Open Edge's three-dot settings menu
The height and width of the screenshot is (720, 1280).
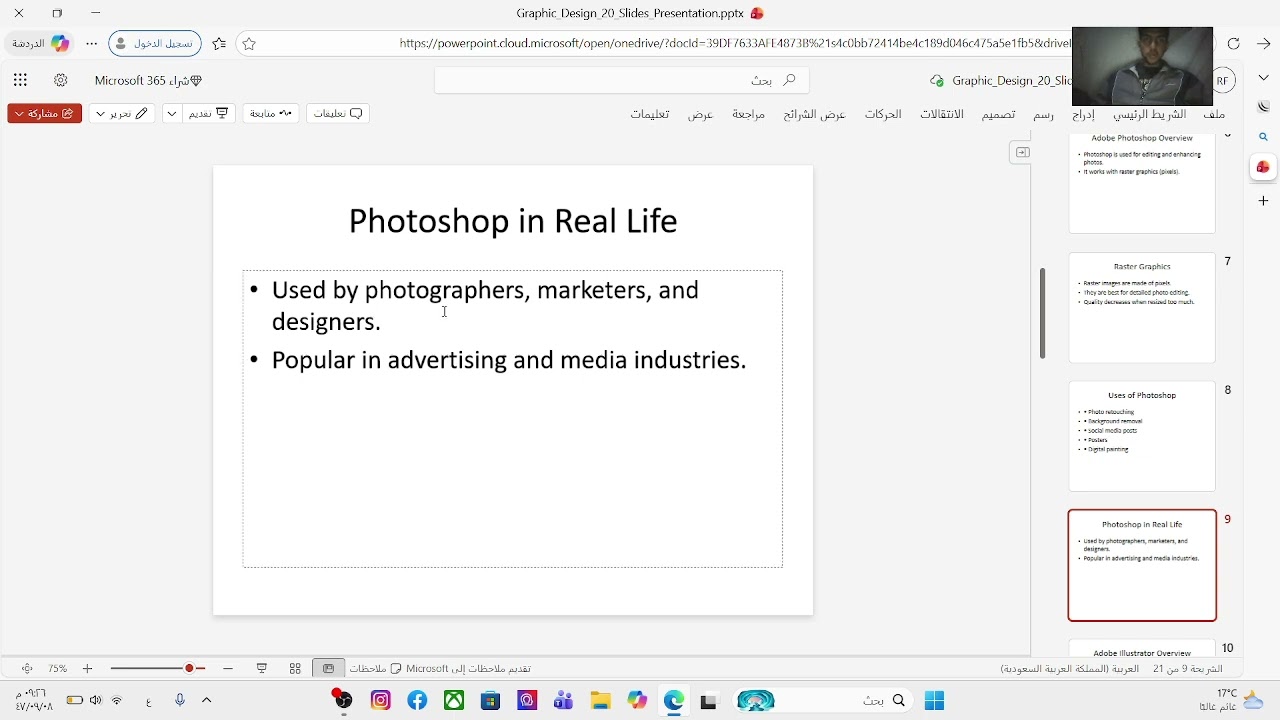point(92,44)
